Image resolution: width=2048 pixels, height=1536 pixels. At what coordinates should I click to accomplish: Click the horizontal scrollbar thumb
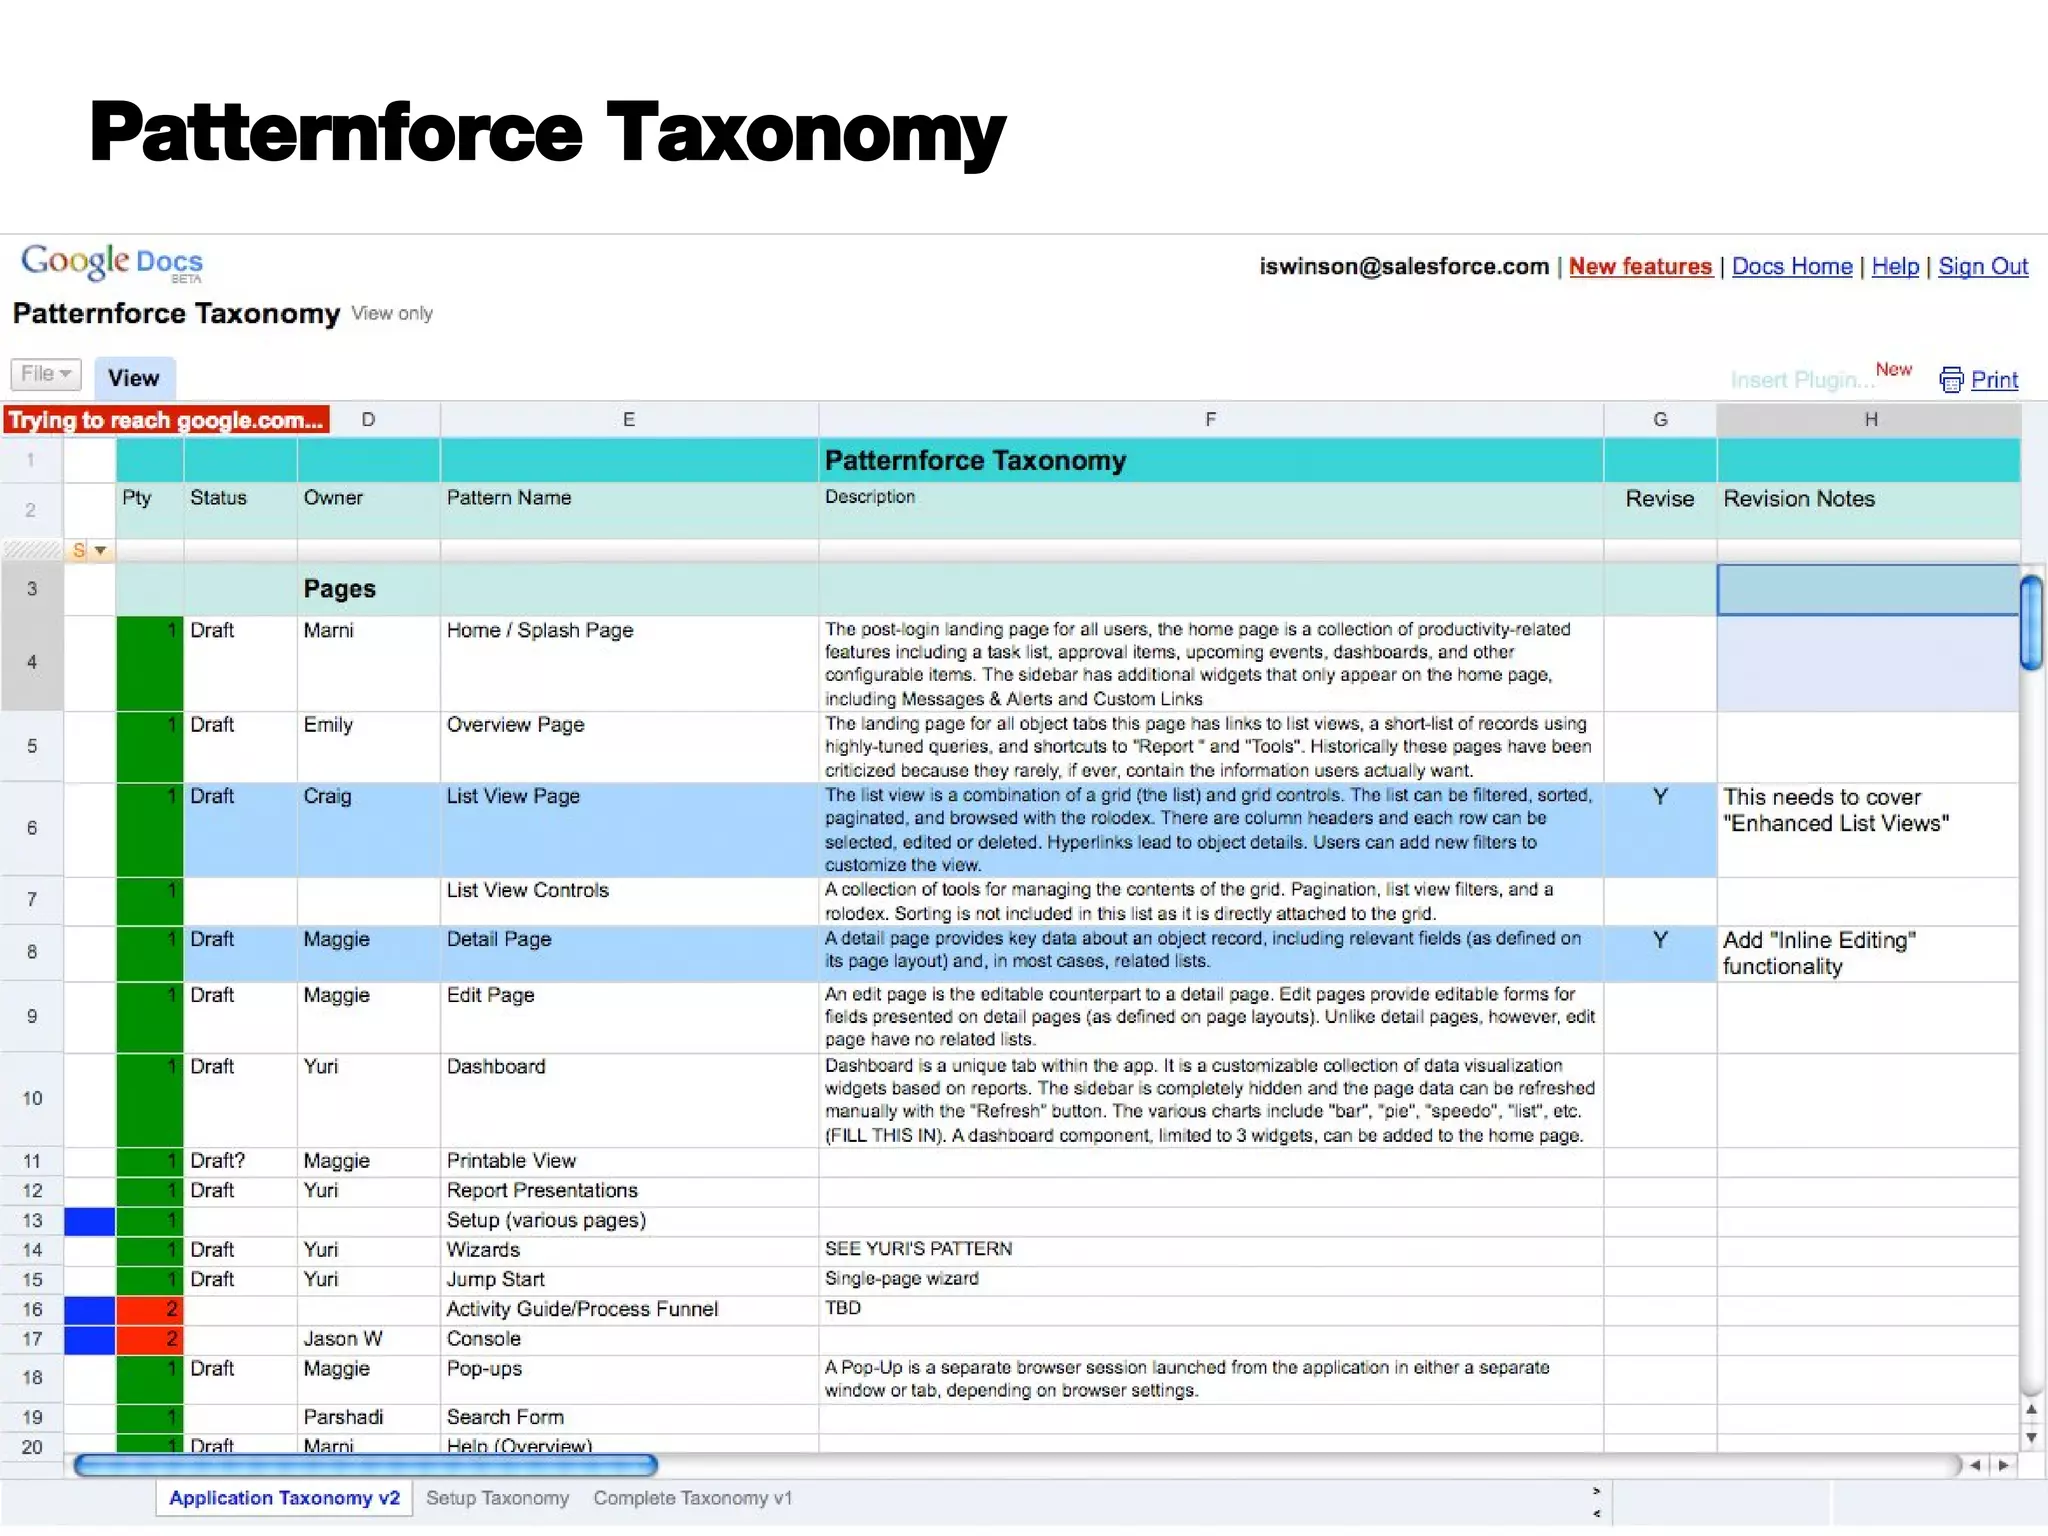click(x=366, y=1466)
